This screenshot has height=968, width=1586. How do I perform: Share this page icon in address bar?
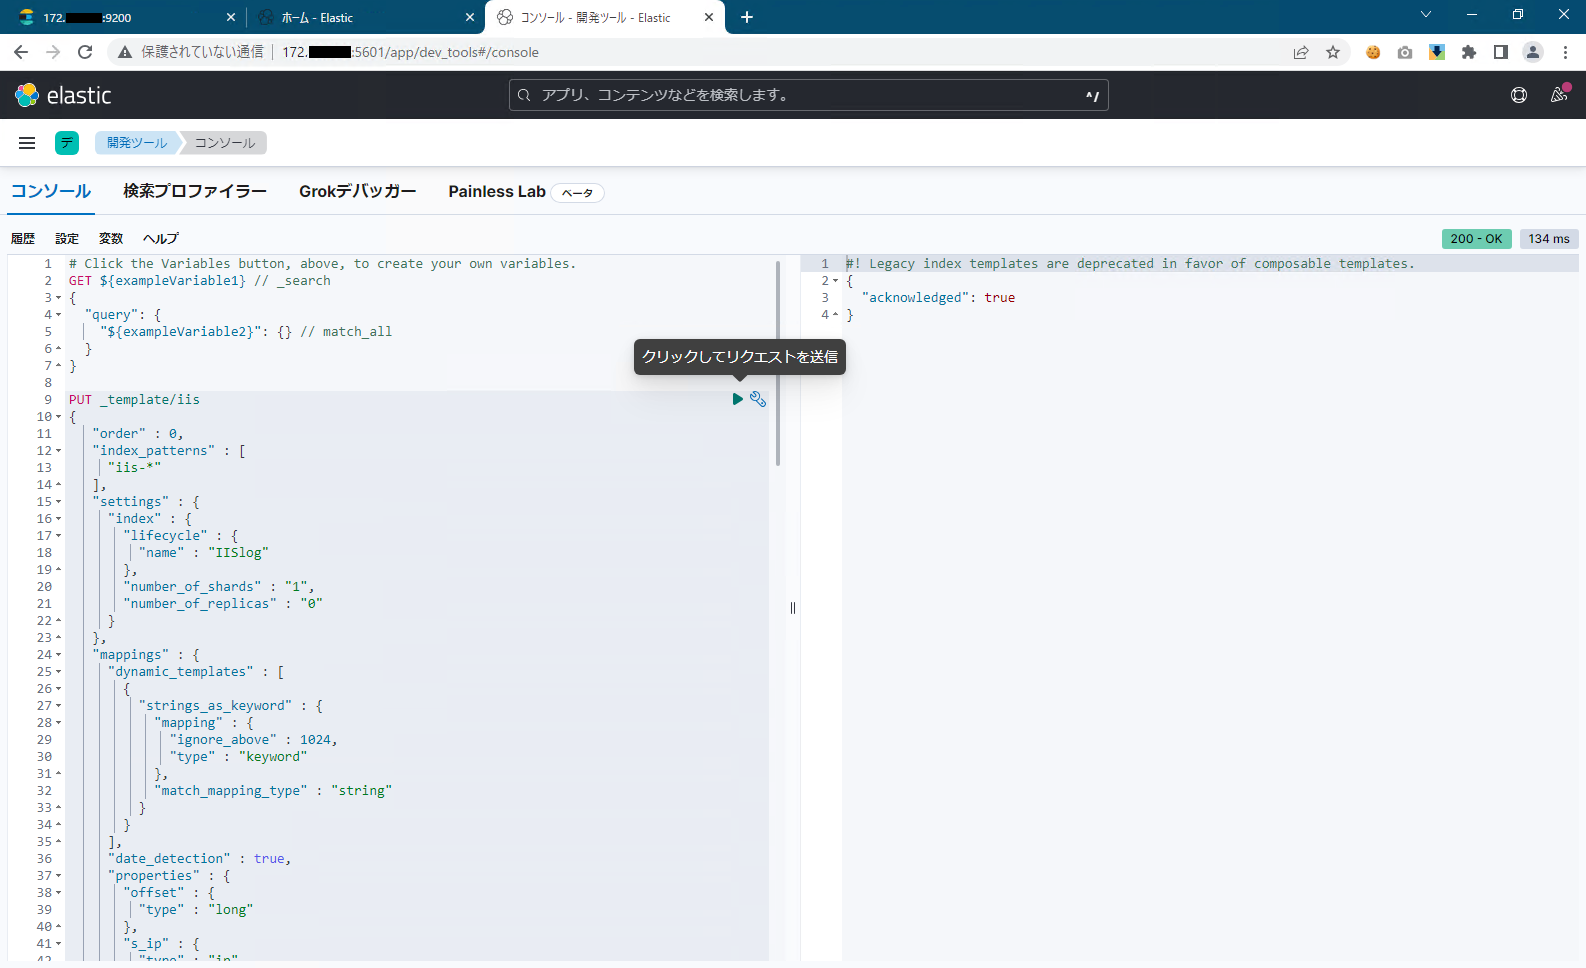point(1301,52)
